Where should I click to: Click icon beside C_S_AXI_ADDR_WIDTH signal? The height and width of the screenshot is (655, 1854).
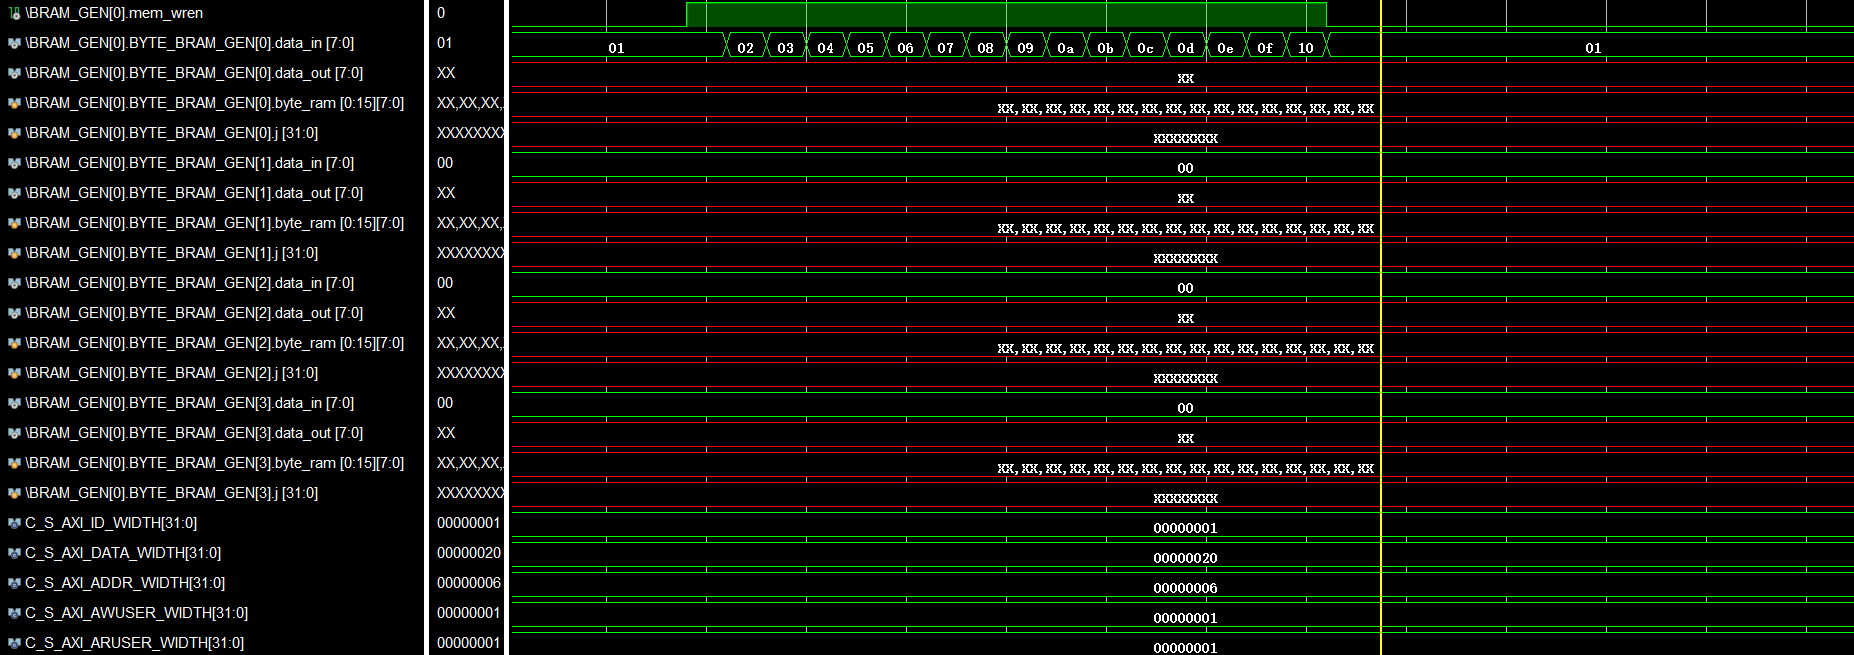click(x=14, y=583)
